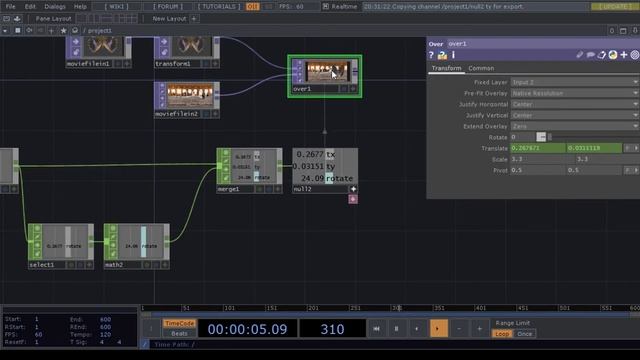Image resolution: width=640 pixels, height=360 pixels.
Task: Click the Translate Y green field
Action: click(594, 148)
